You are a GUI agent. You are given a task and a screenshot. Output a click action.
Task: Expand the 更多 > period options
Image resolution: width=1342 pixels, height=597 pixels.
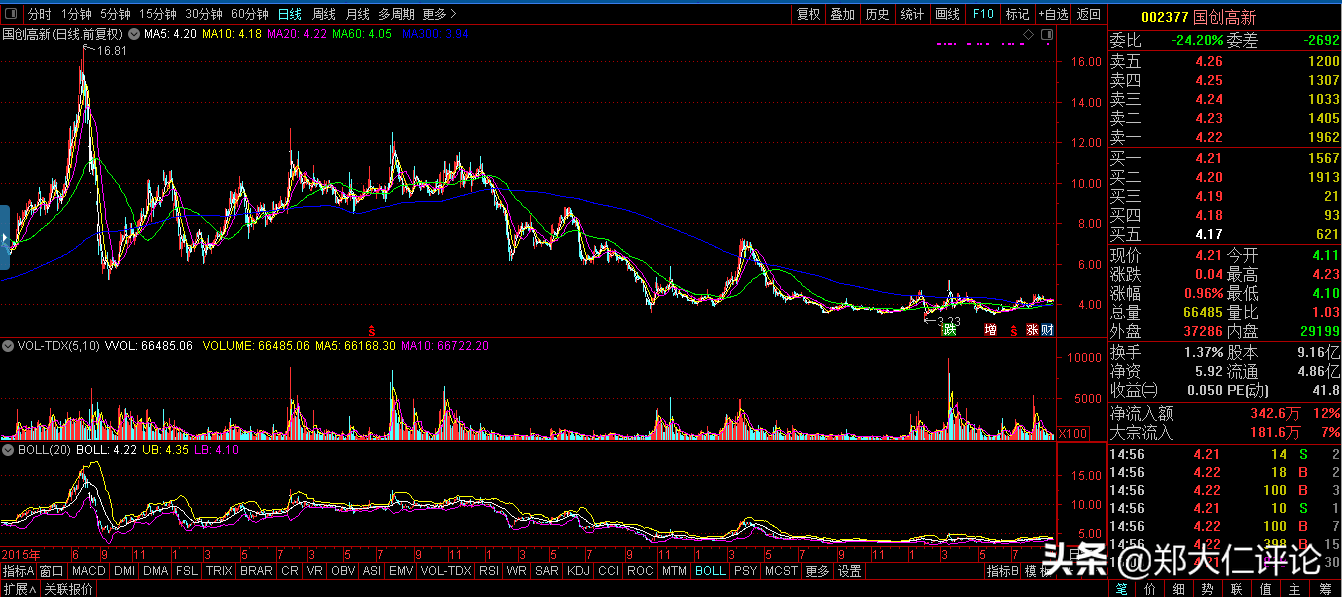point(439,14)
